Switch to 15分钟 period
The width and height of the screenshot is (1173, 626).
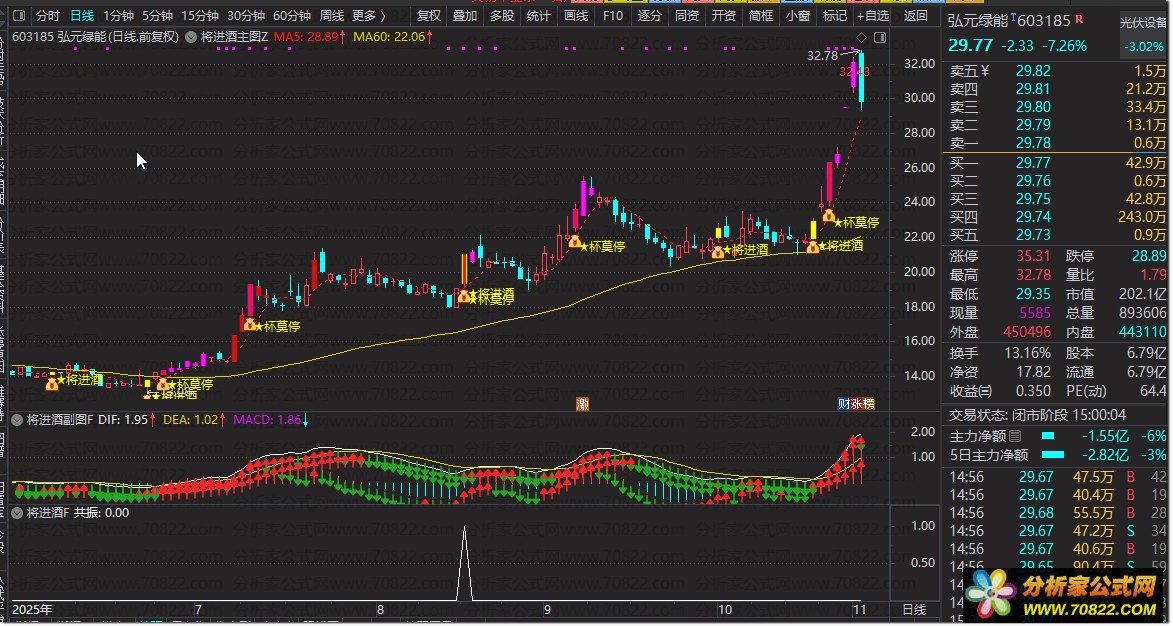(200, 15)
